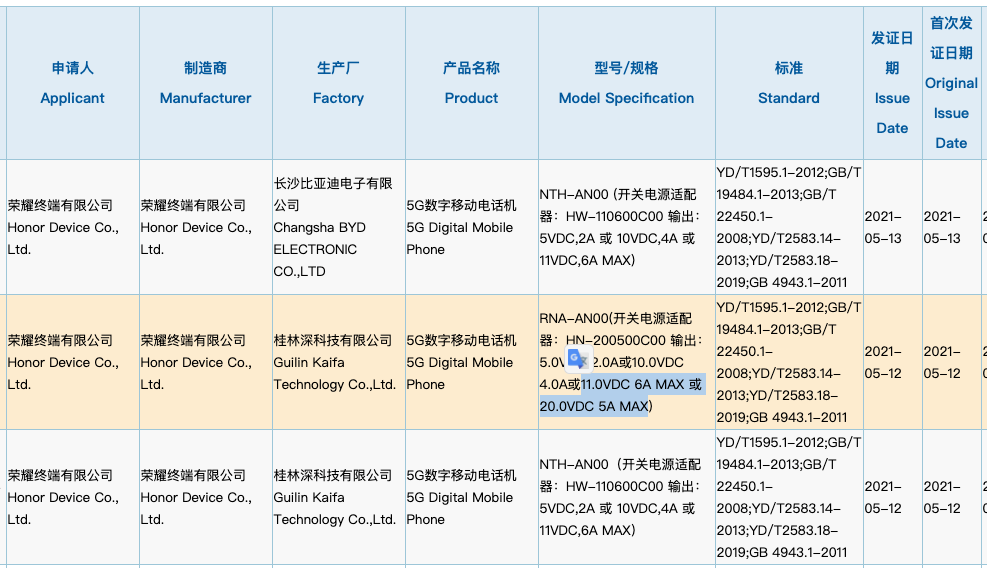Click the Manufacturer Honor Device cell in the first row
This screenshot has height=568, width=987.
(x=205, y=227)
